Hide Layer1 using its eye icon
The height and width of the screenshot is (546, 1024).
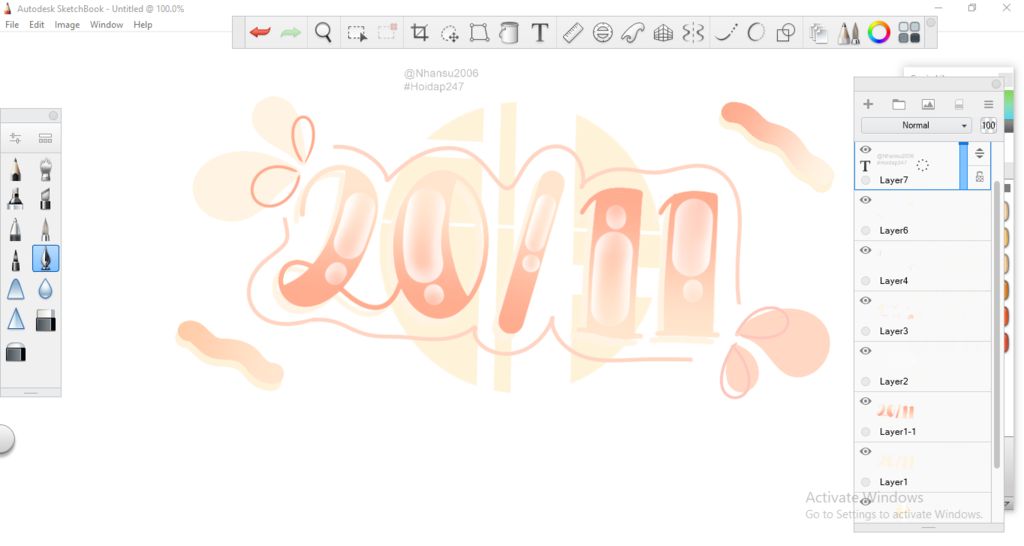865,451
